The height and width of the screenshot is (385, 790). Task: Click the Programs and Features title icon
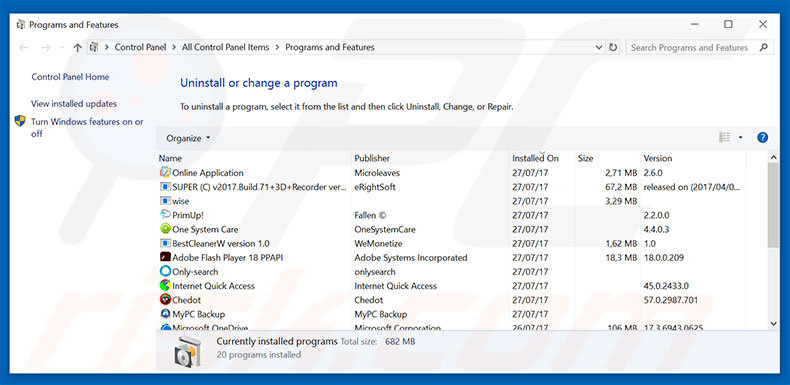(x=21, y=24)
